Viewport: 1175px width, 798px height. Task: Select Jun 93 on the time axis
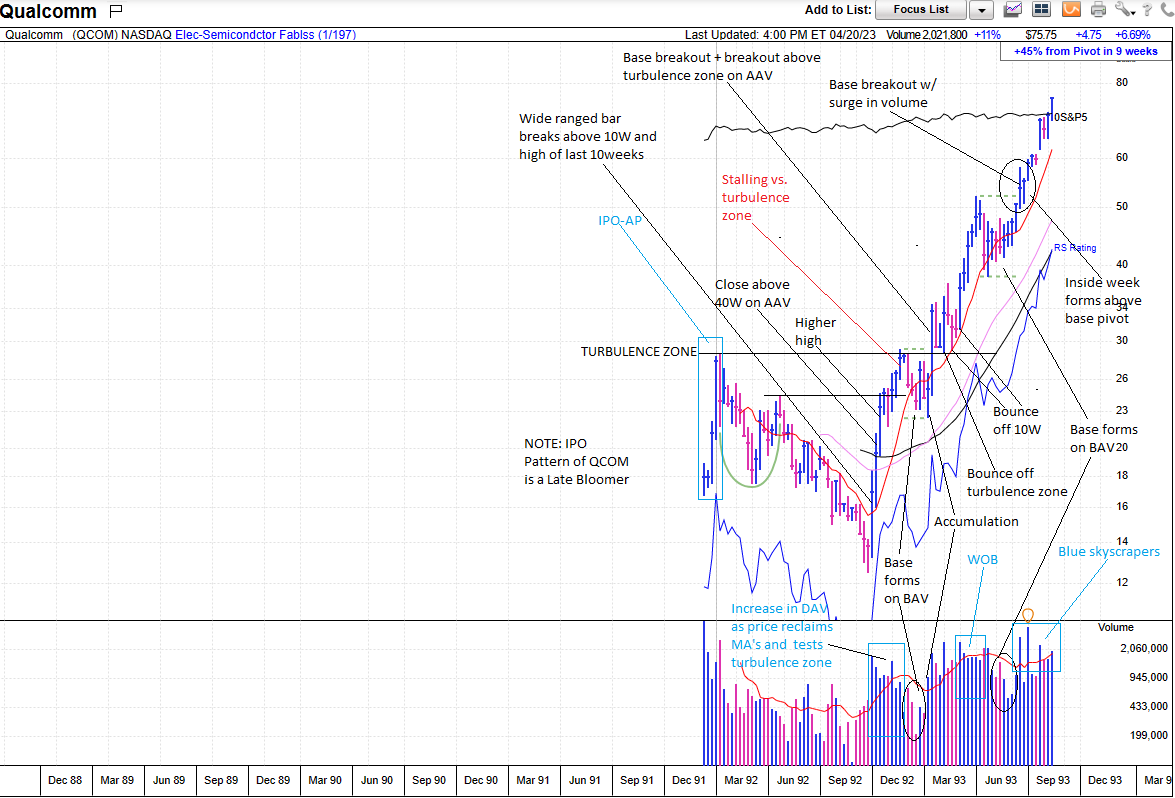(x=1000, y=780)
